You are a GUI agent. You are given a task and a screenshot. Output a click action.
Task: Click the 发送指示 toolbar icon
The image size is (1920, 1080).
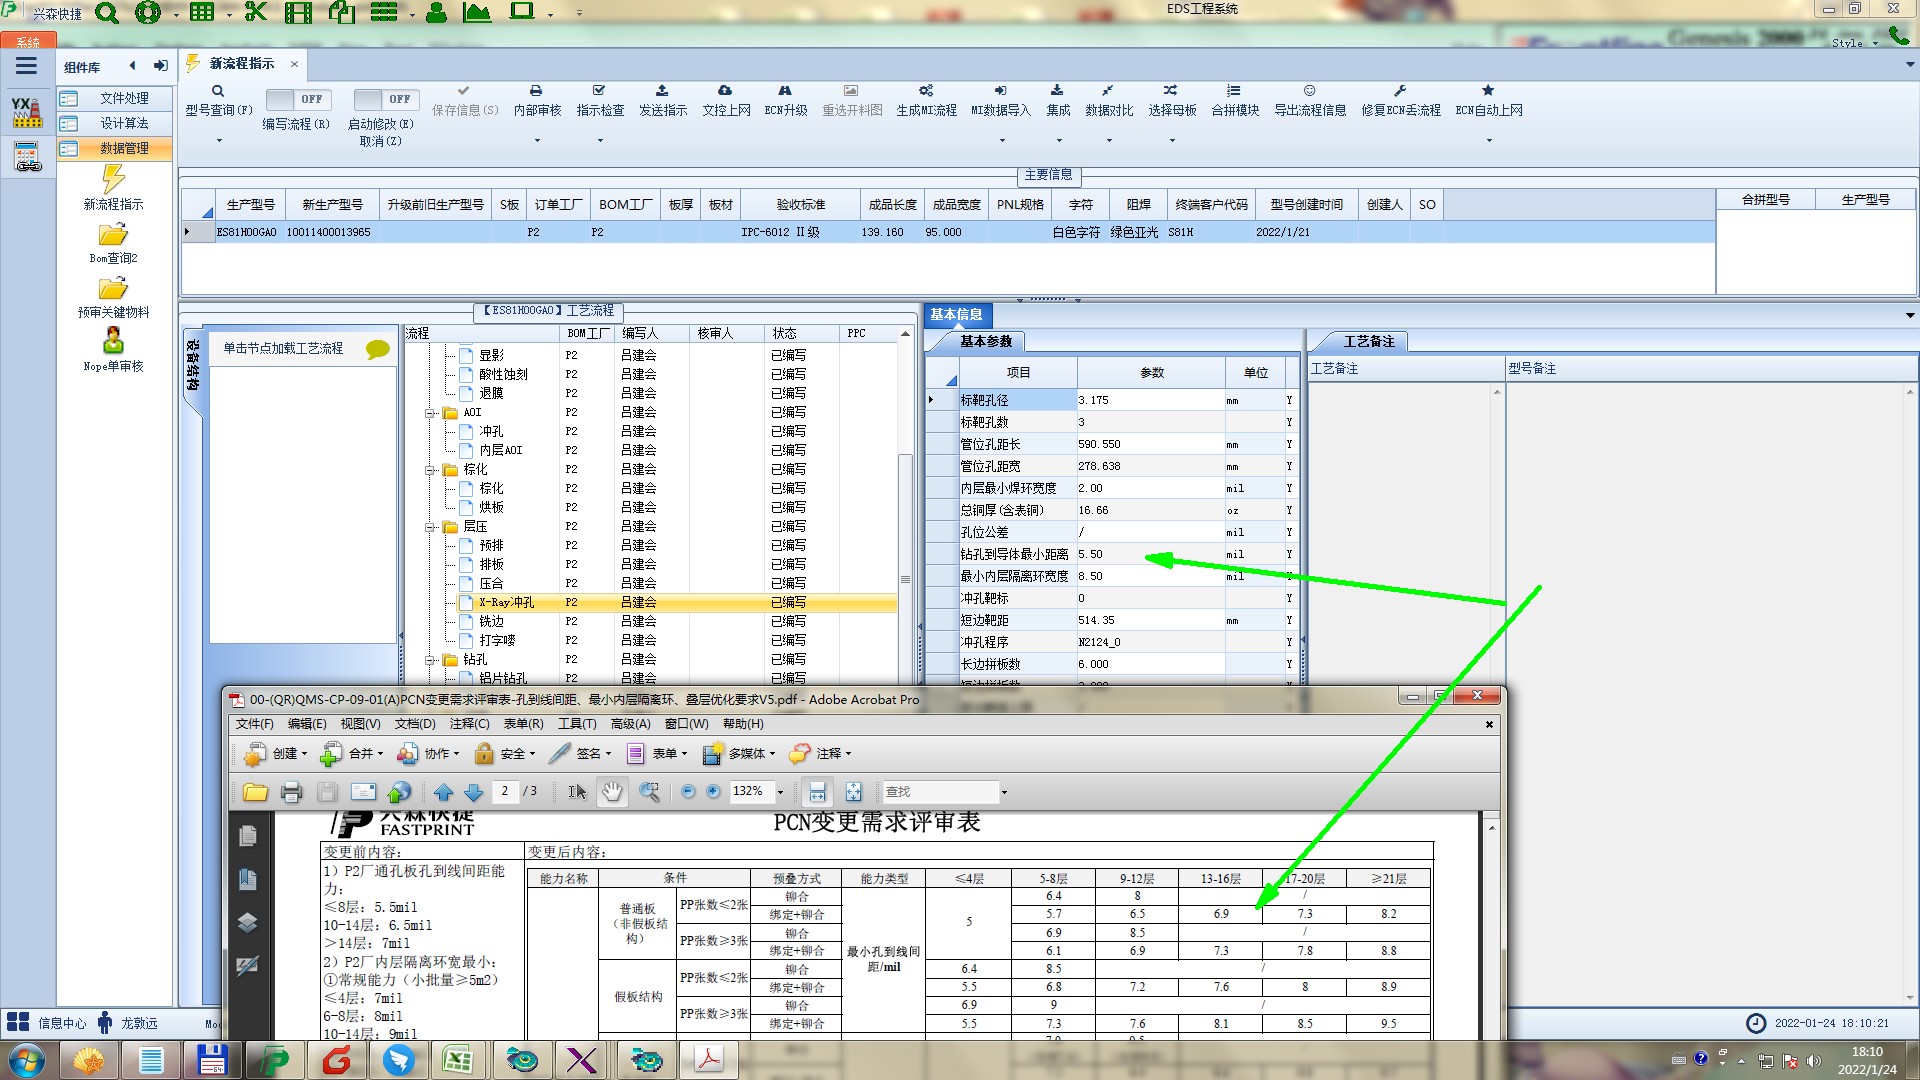pyautogui.click(x=662, y=91)
